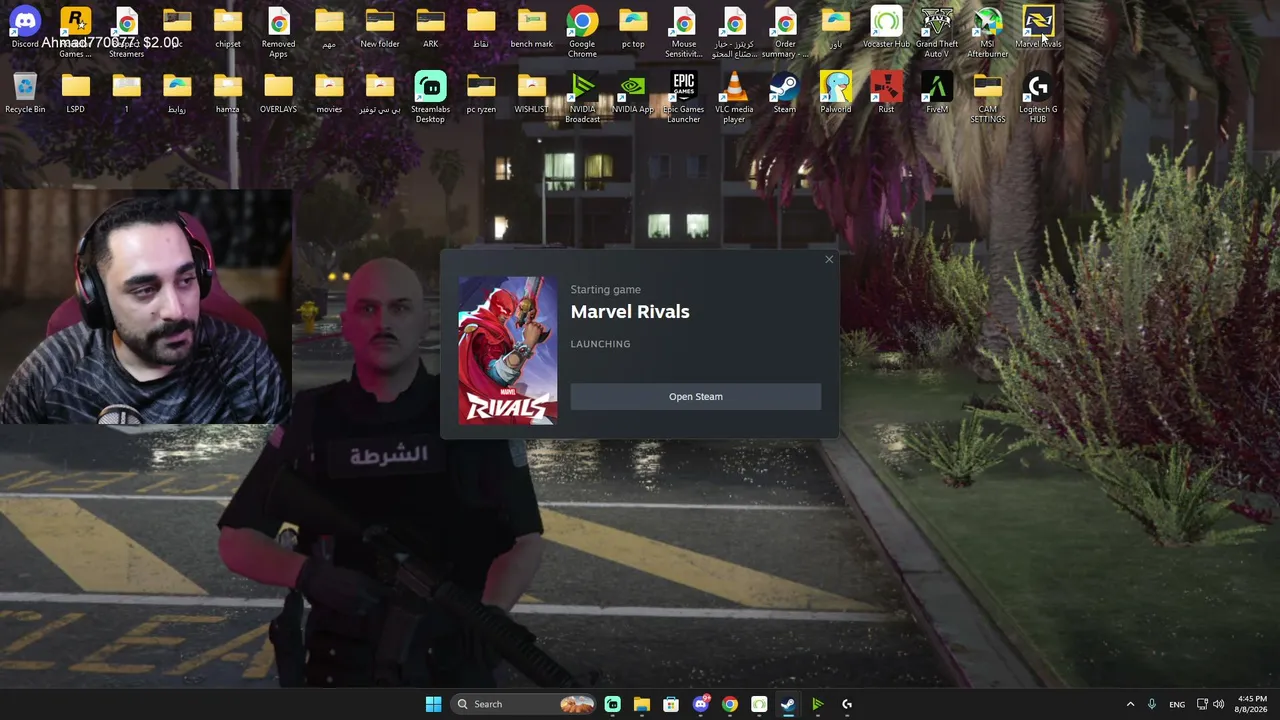This screenshot has width=1280, height=720.
Task: Open the Discord desktop shortcut
Action: (x=25, y=28)
